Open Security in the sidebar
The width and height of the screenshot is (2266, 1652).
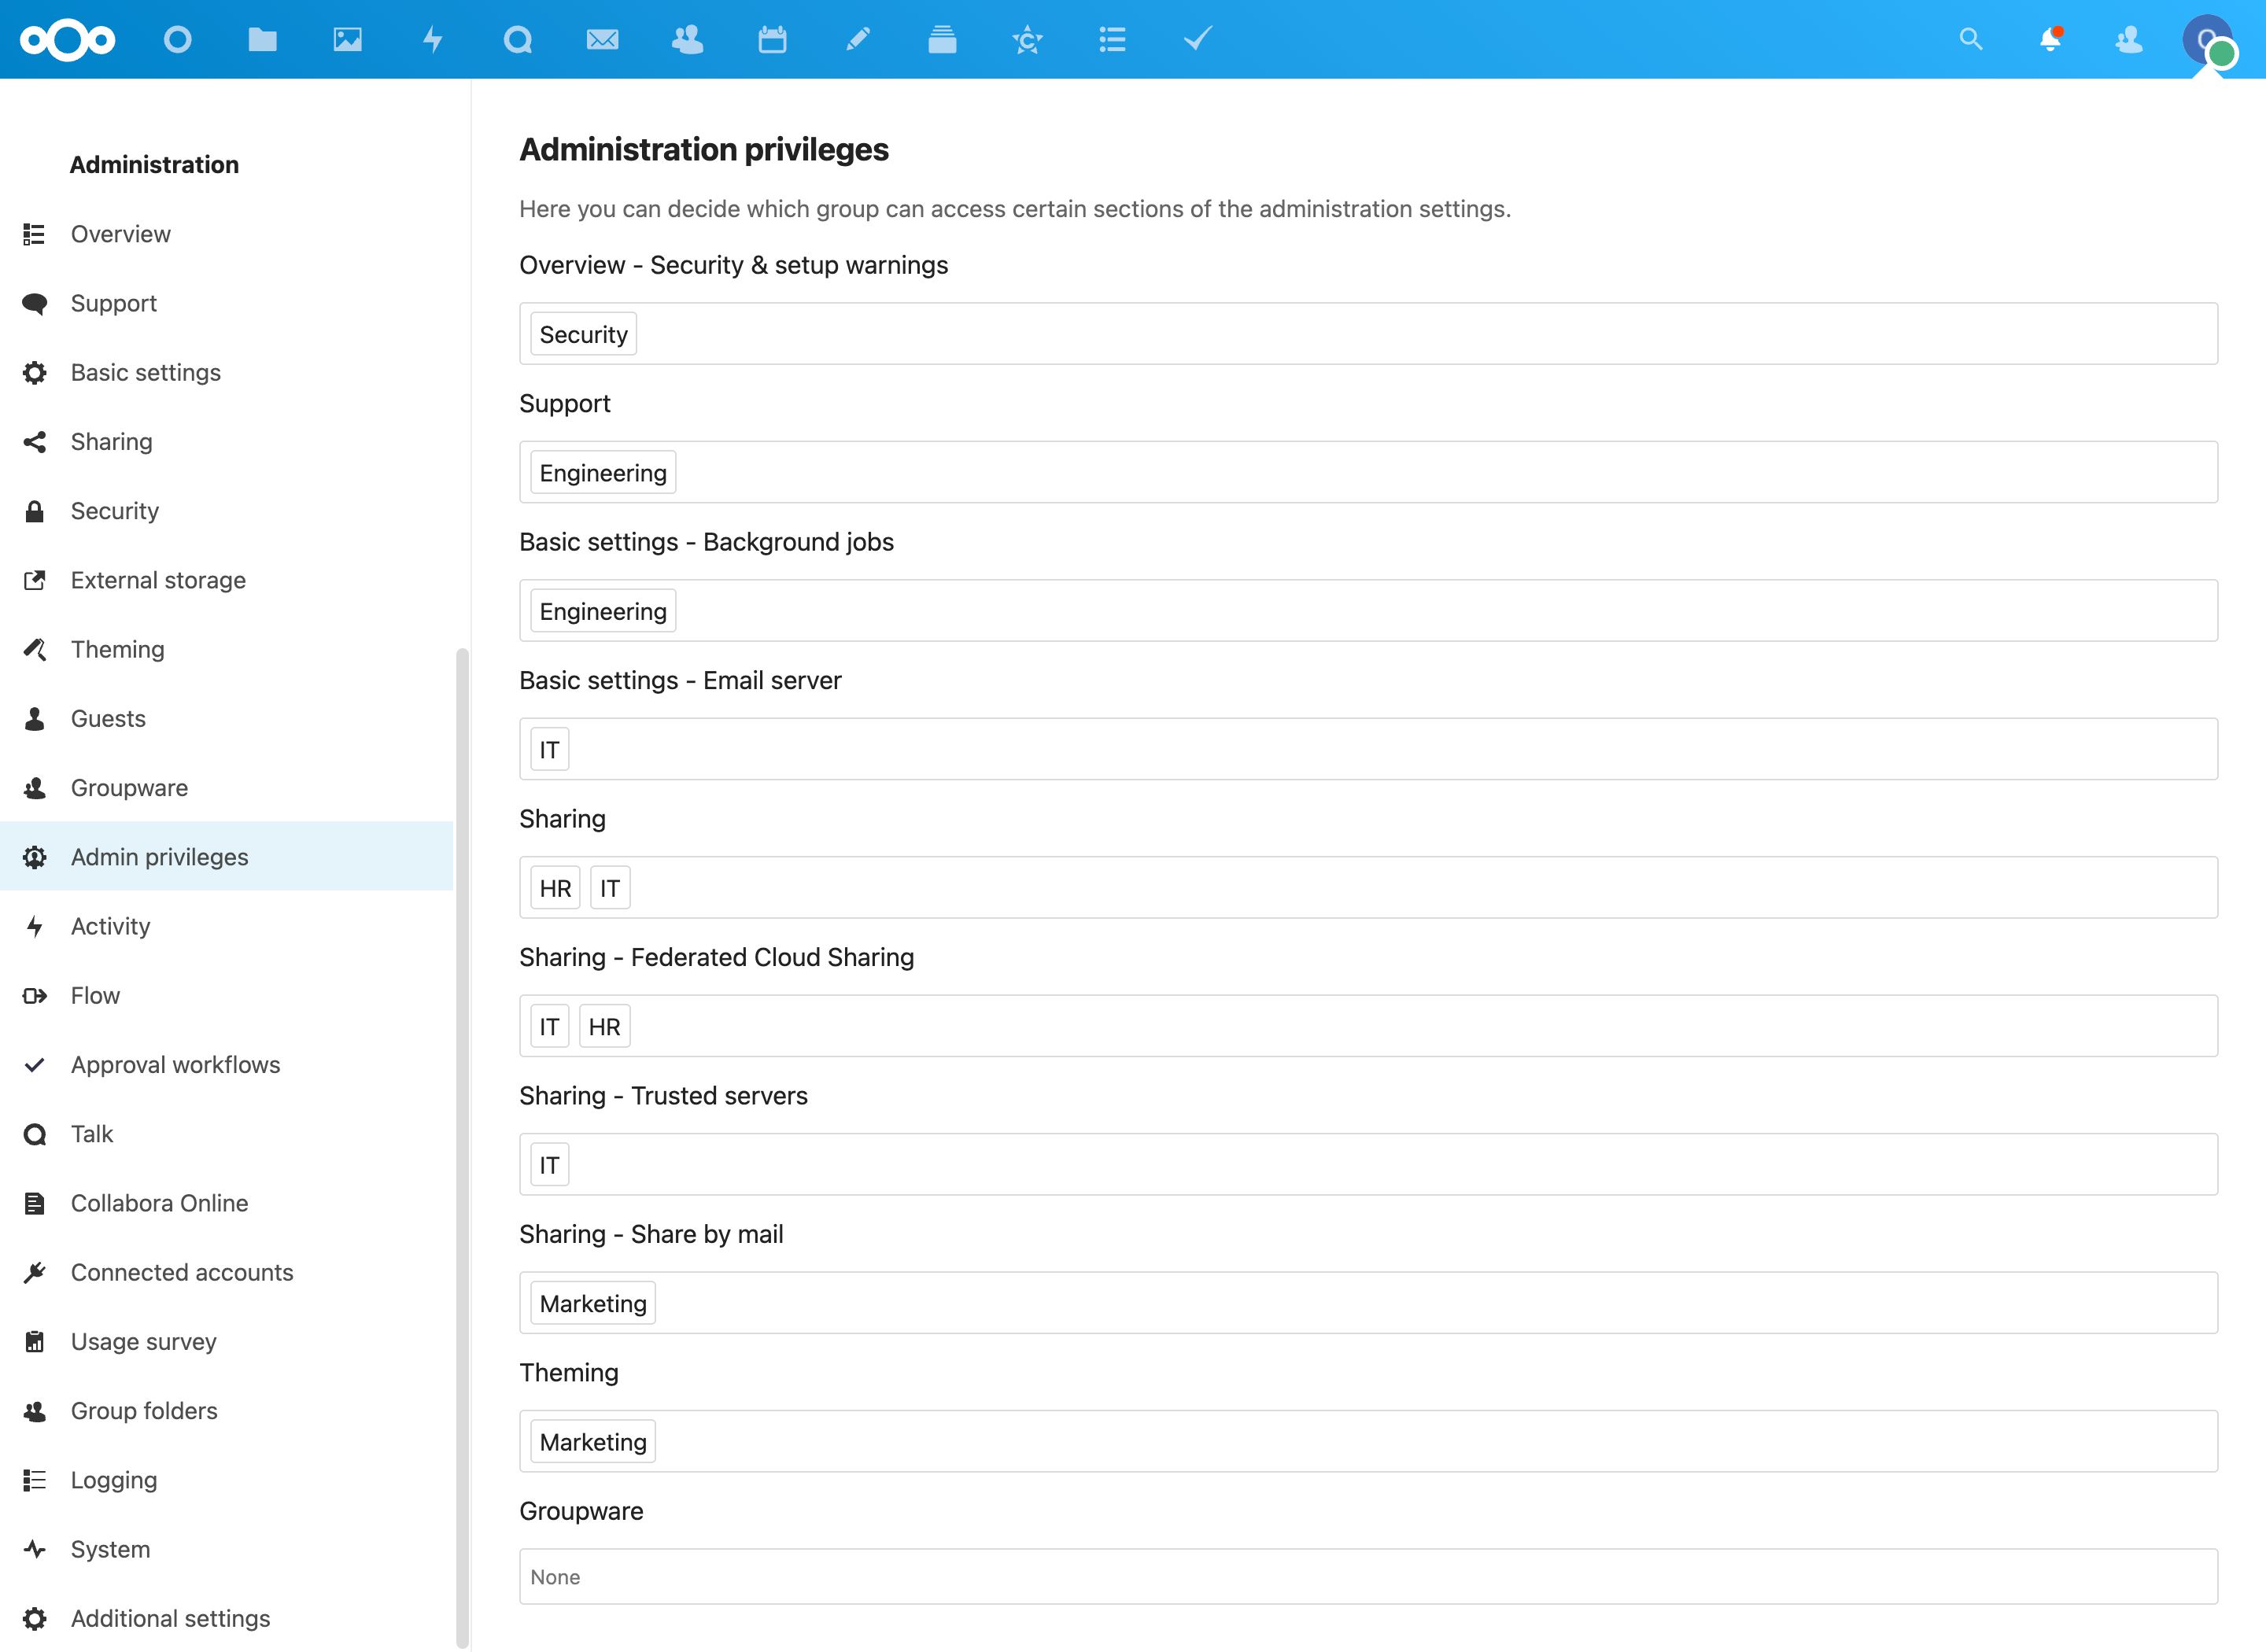tap(227, 511)
